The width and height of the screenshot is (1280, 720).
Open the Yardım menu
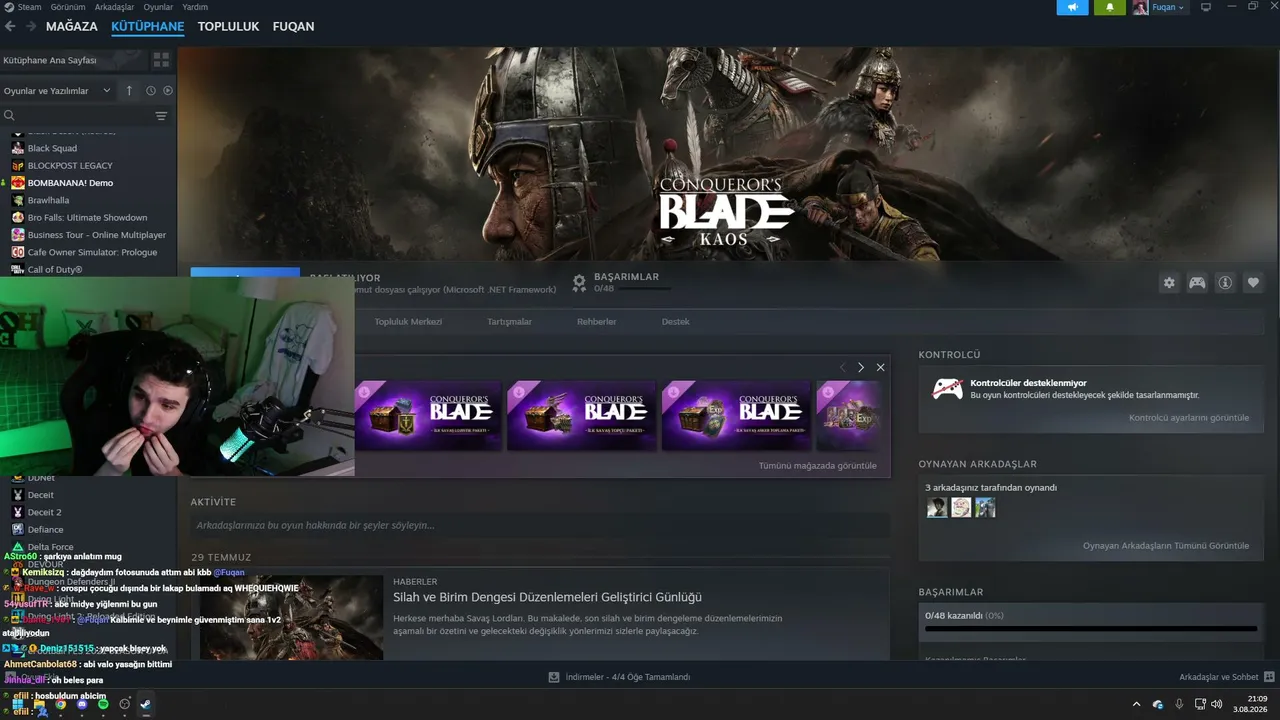[195, 7]
